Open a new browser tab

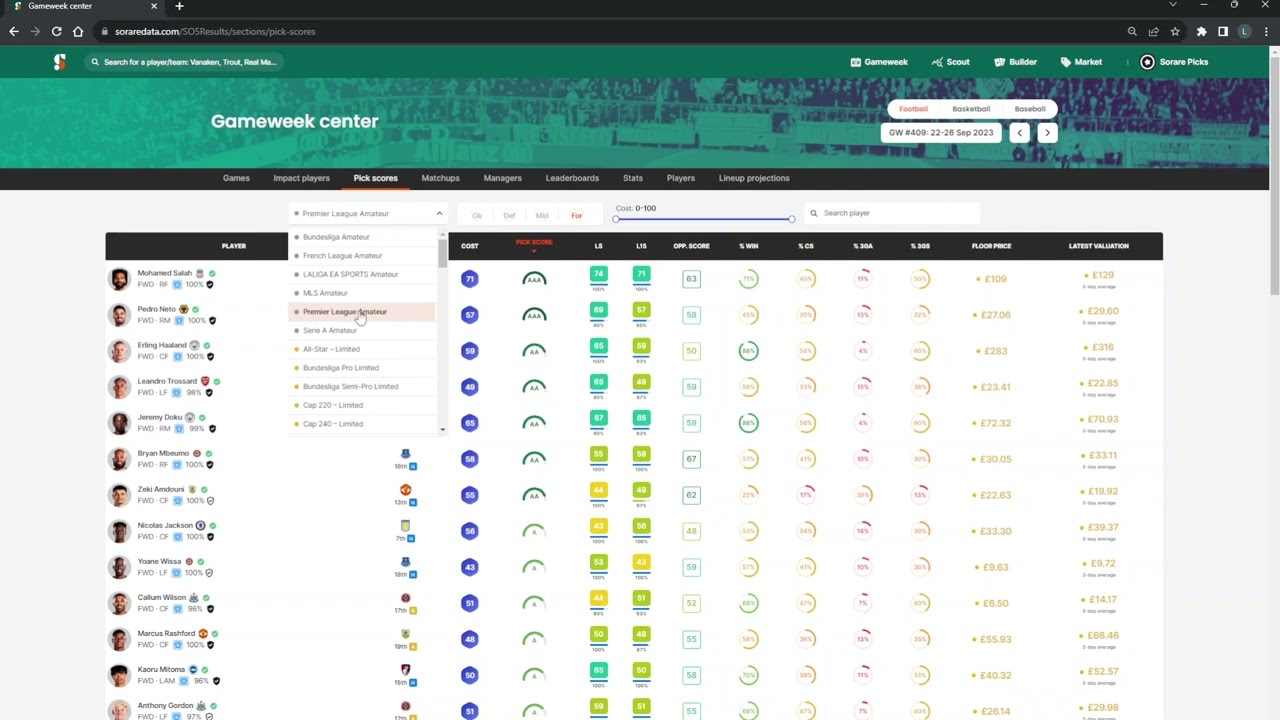[179, 6]
